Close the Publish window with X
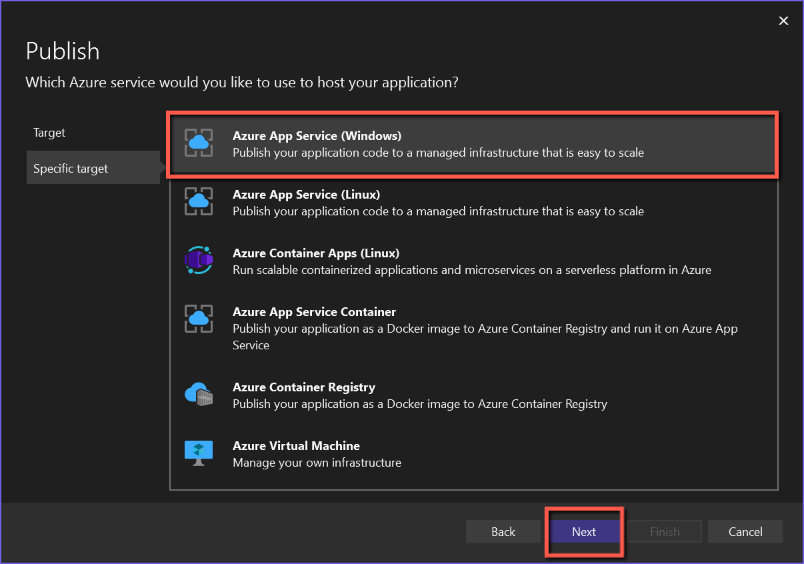 782,20
